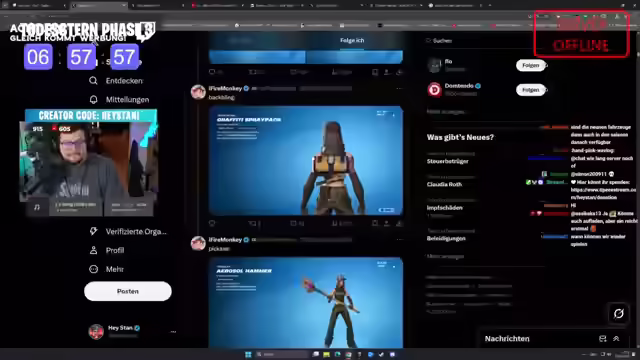This screenshot has height=360, width=640.
Task: Share the Graffiti Spraypack post
Action: 386,223
